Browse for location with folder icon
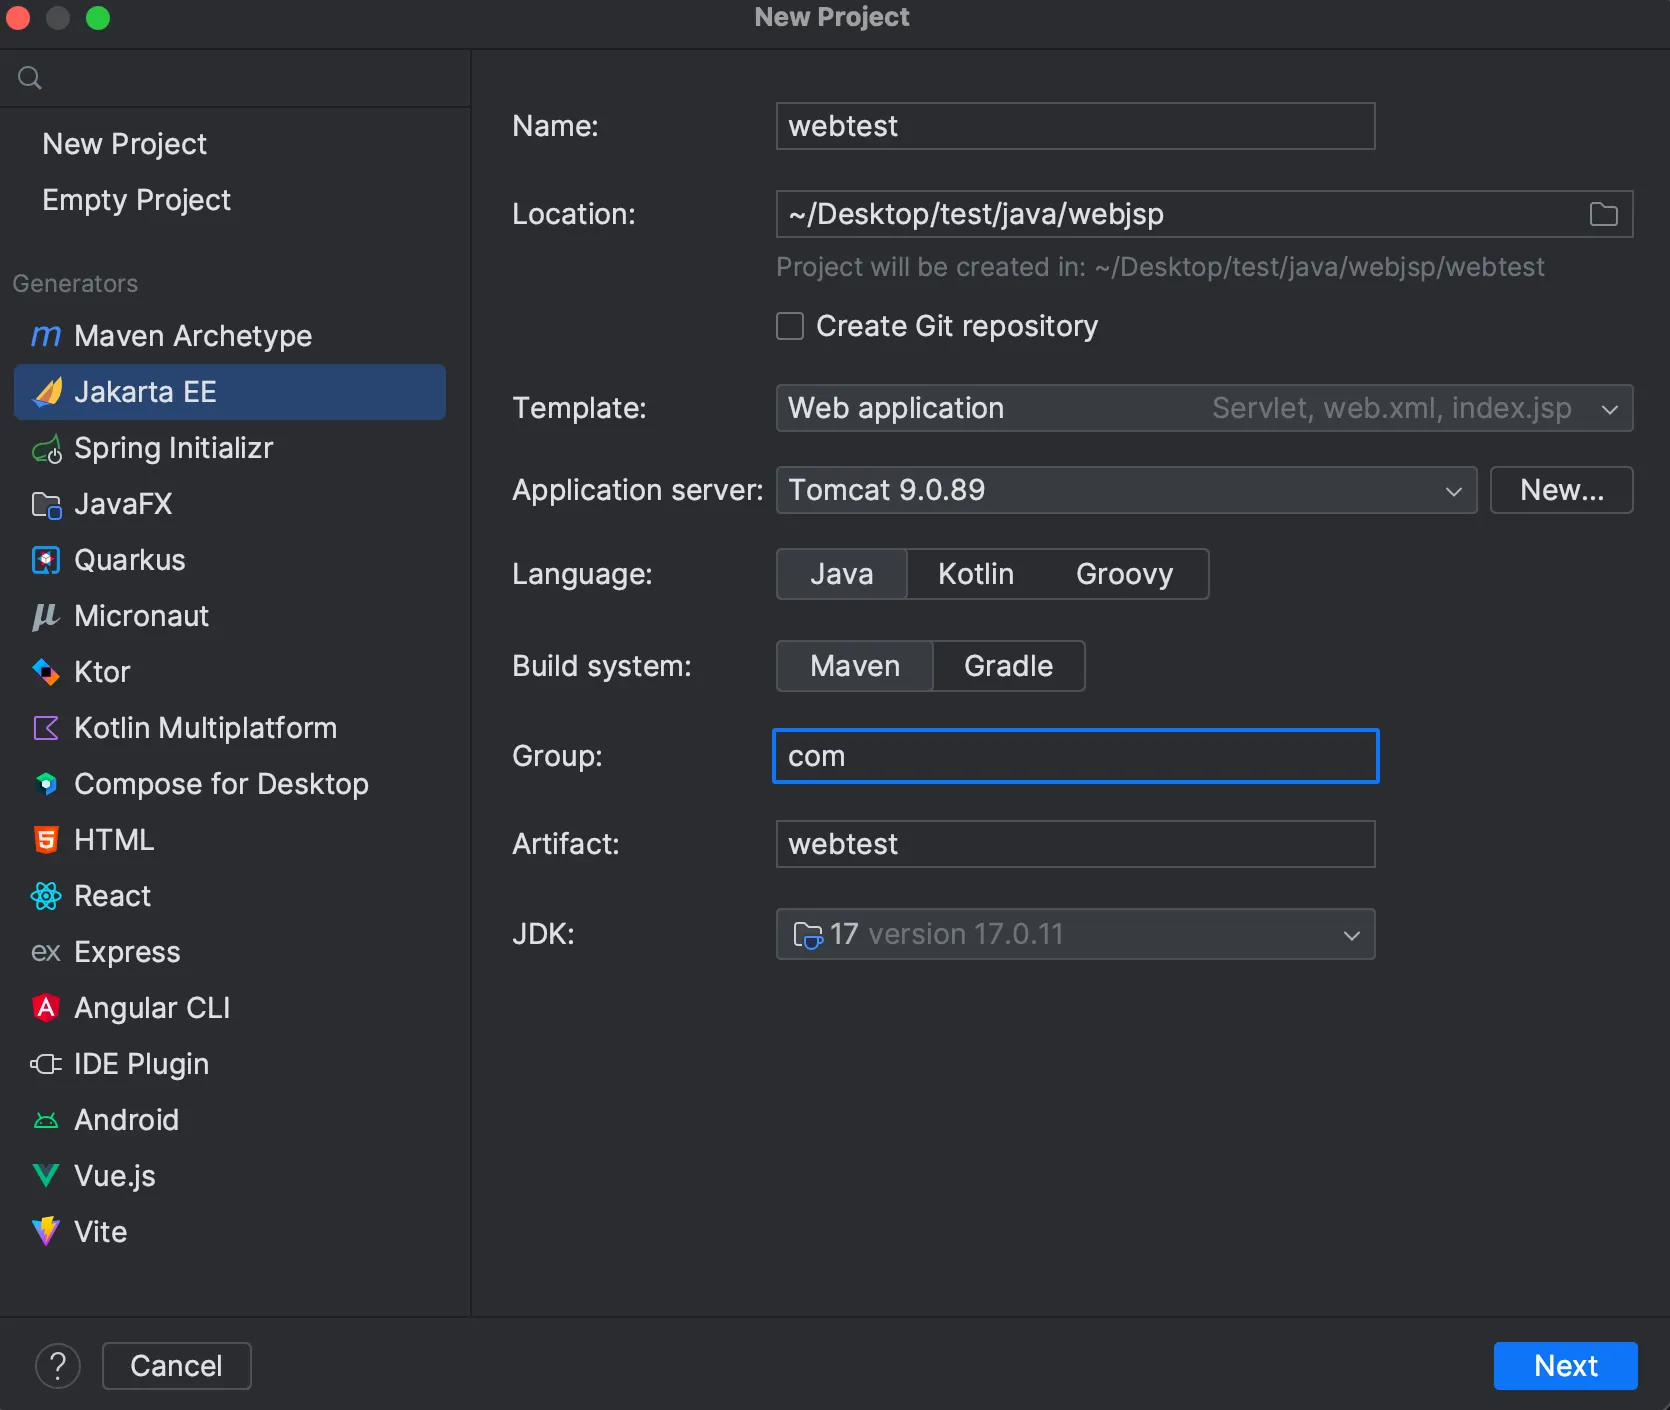The height and width of the screenshot is (1410, 1670). [1603, 214]
